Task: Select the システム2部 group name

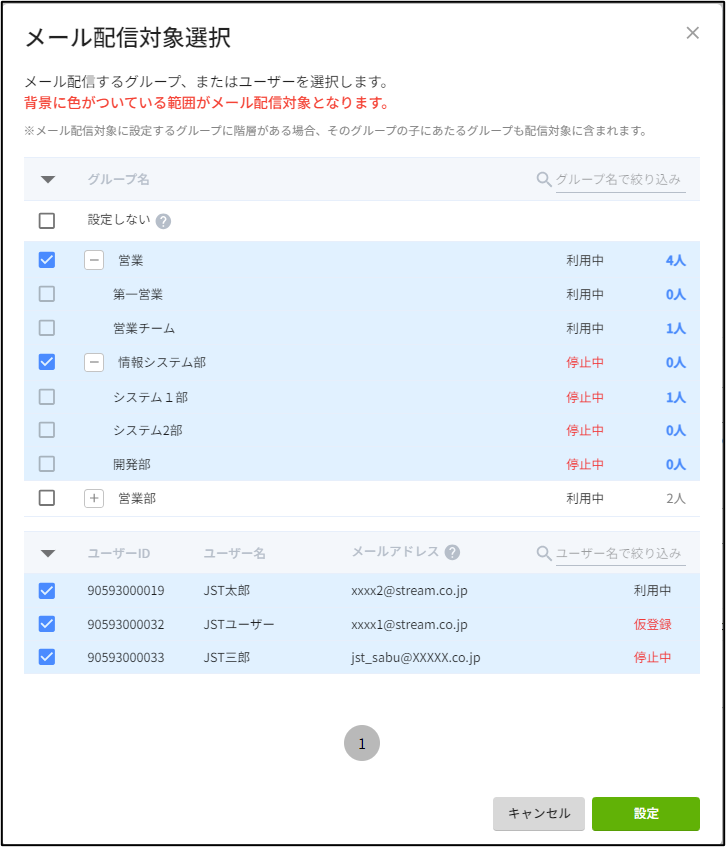Action: tap(147, 431)
